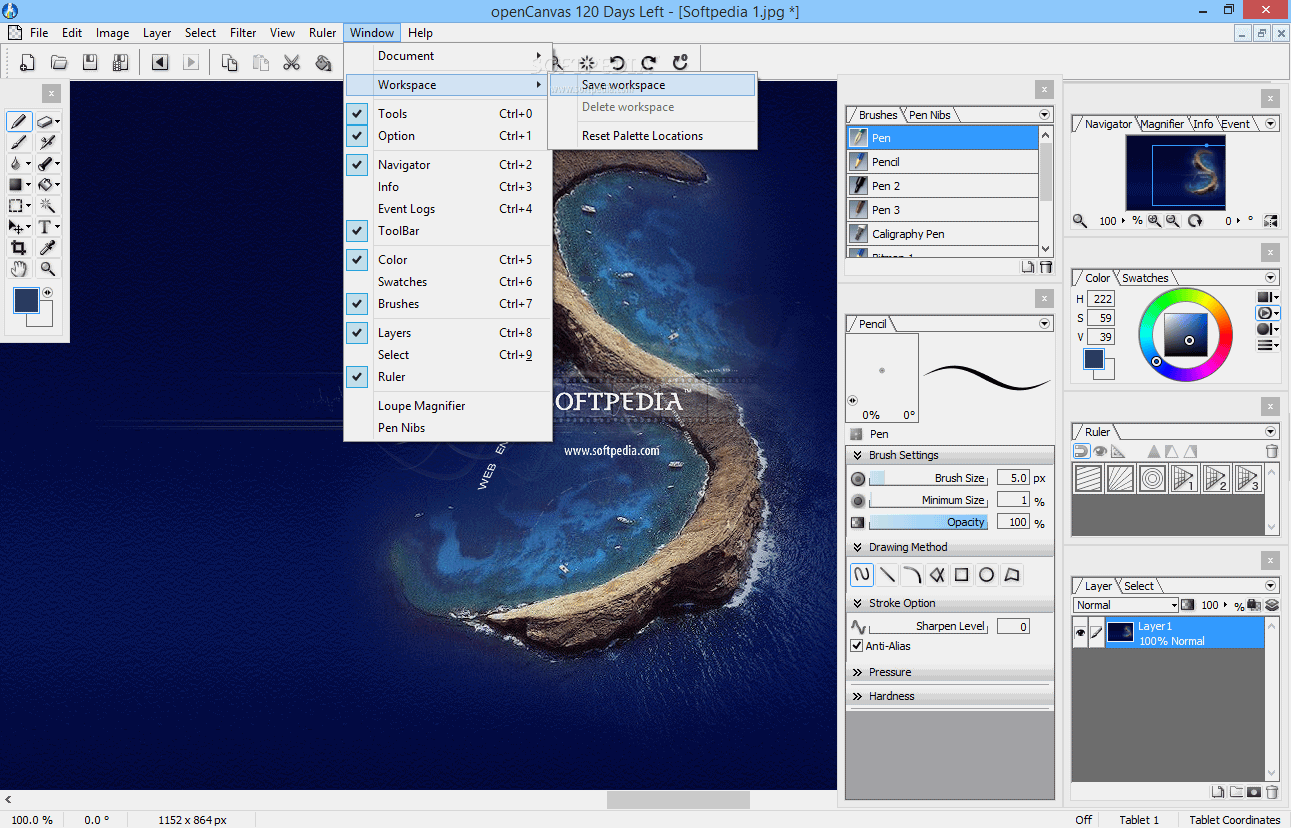Click the Ruler panel trash icon
The width and height of the screenshot is (1291, 828).
[x=1272, y=452]
